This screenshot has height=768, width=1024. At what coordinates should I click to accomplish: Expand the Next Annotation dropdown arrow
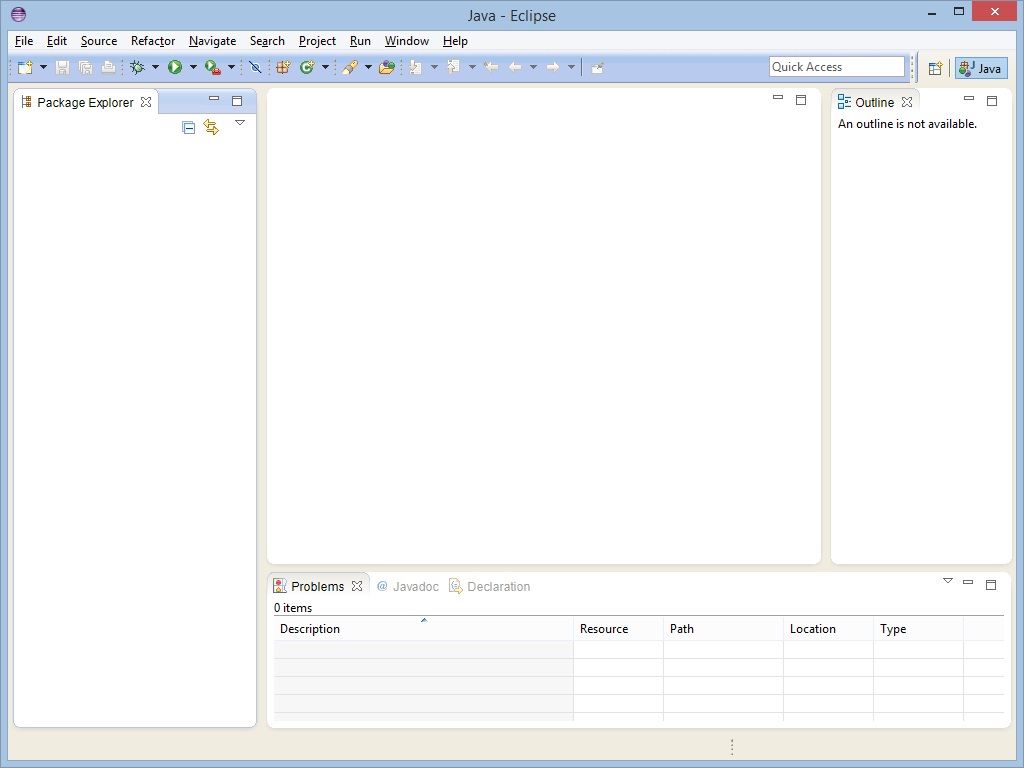(x=434, y=67)
